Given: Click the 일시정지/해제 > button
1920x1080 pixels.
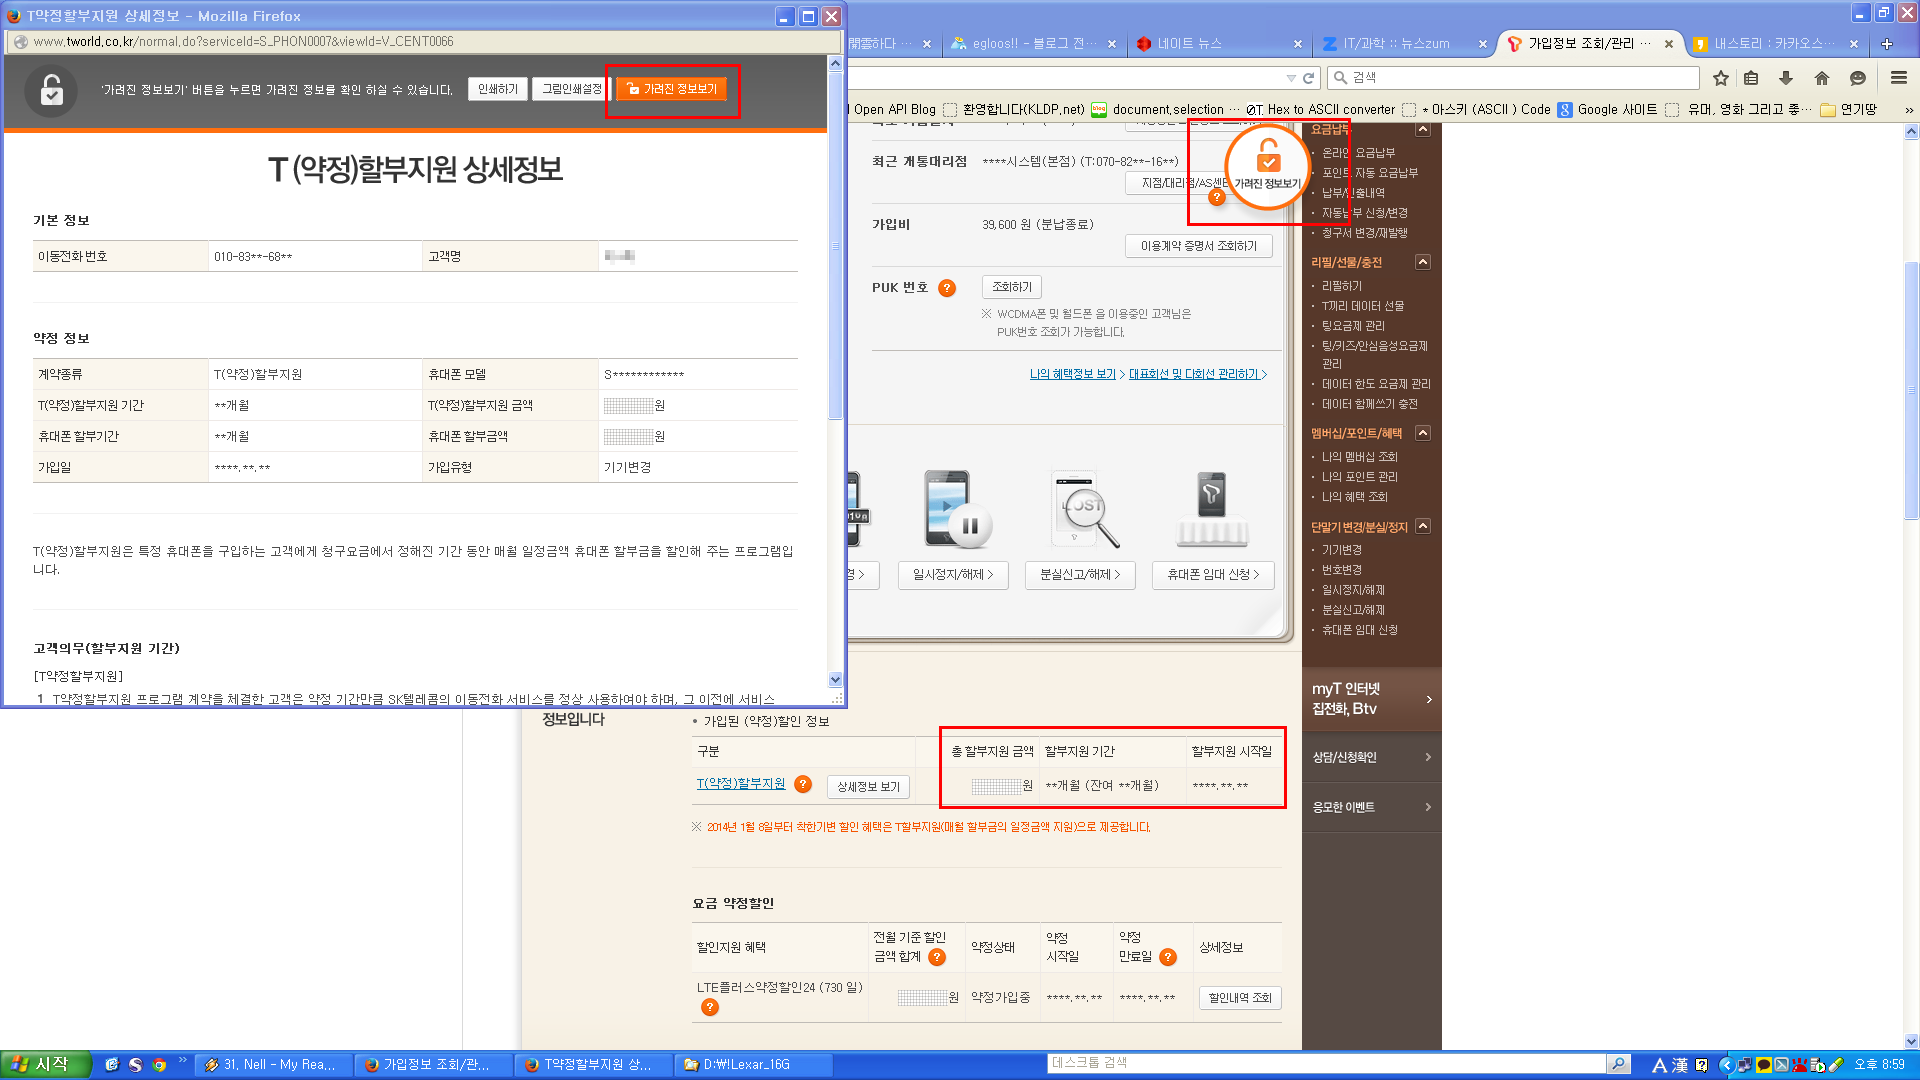Looking at the screenshot, I should [952, 575].
